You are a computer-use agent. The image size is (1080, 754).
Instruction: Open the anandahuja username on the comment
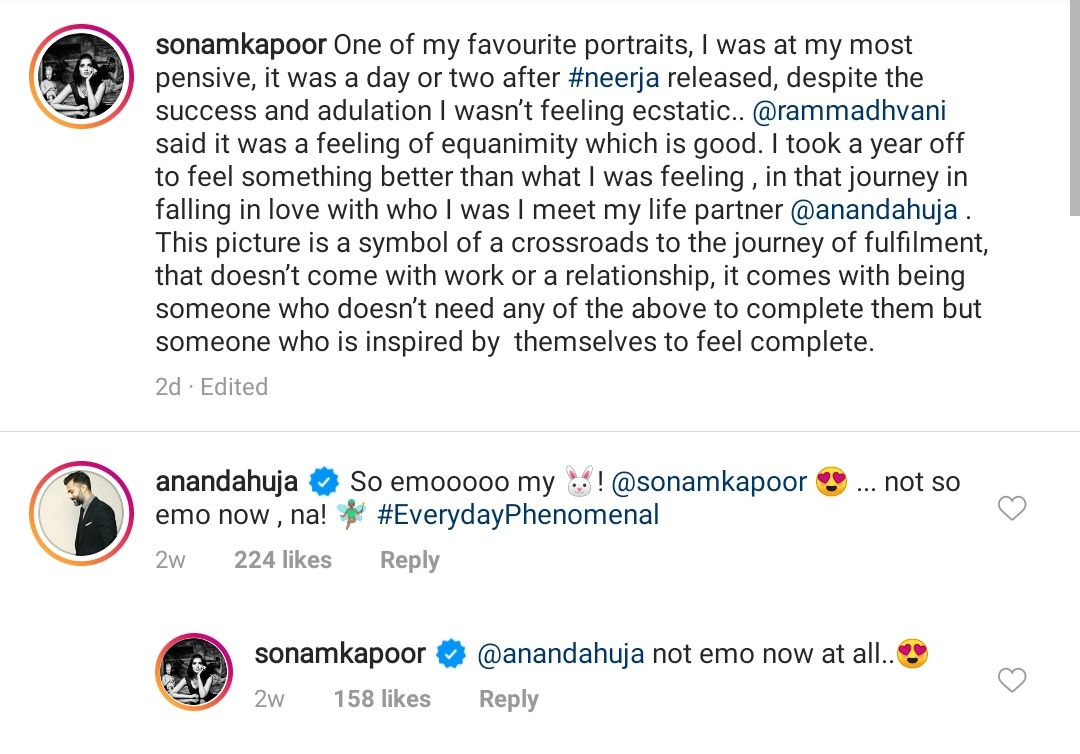pyautogui.click(x=227, y=482)
